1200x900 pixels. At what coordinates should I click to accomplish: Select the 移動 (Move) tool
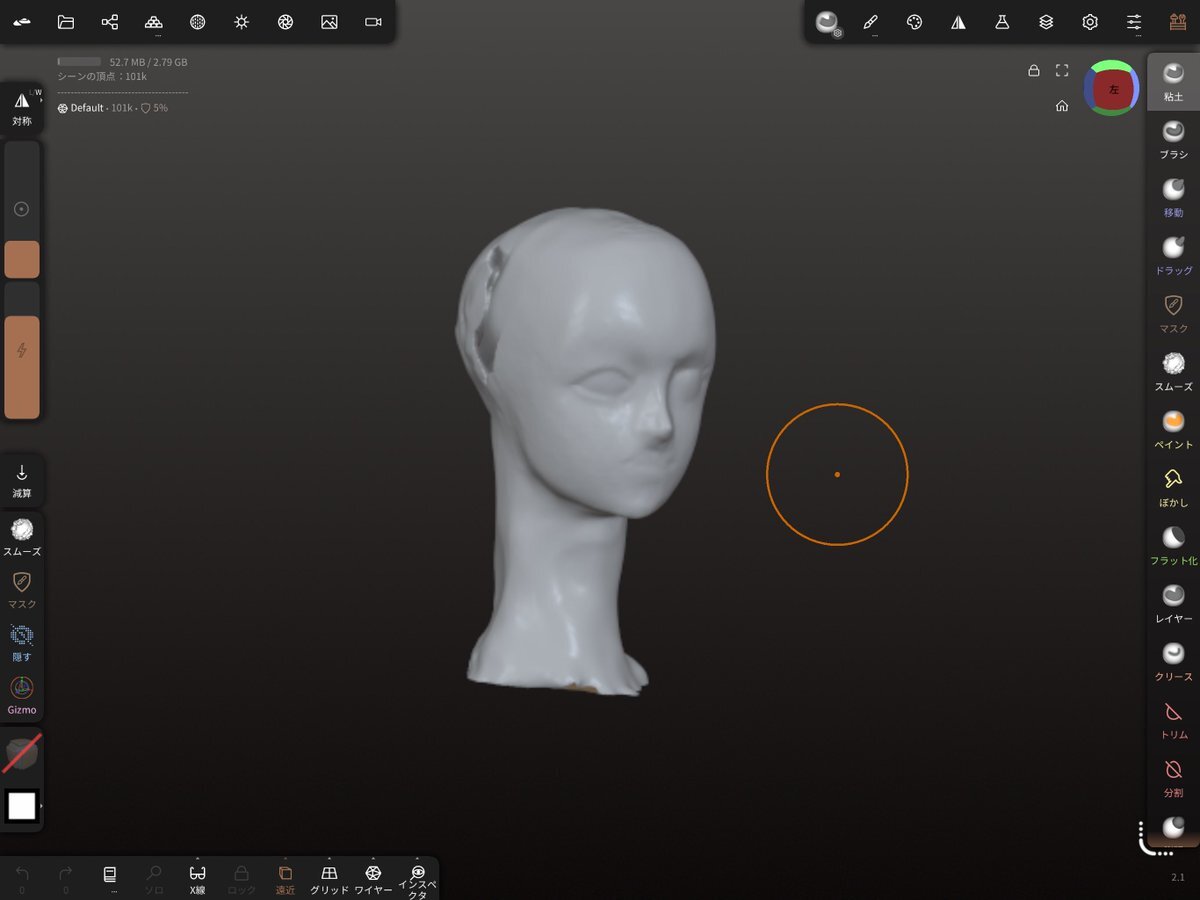point(1173,196)
